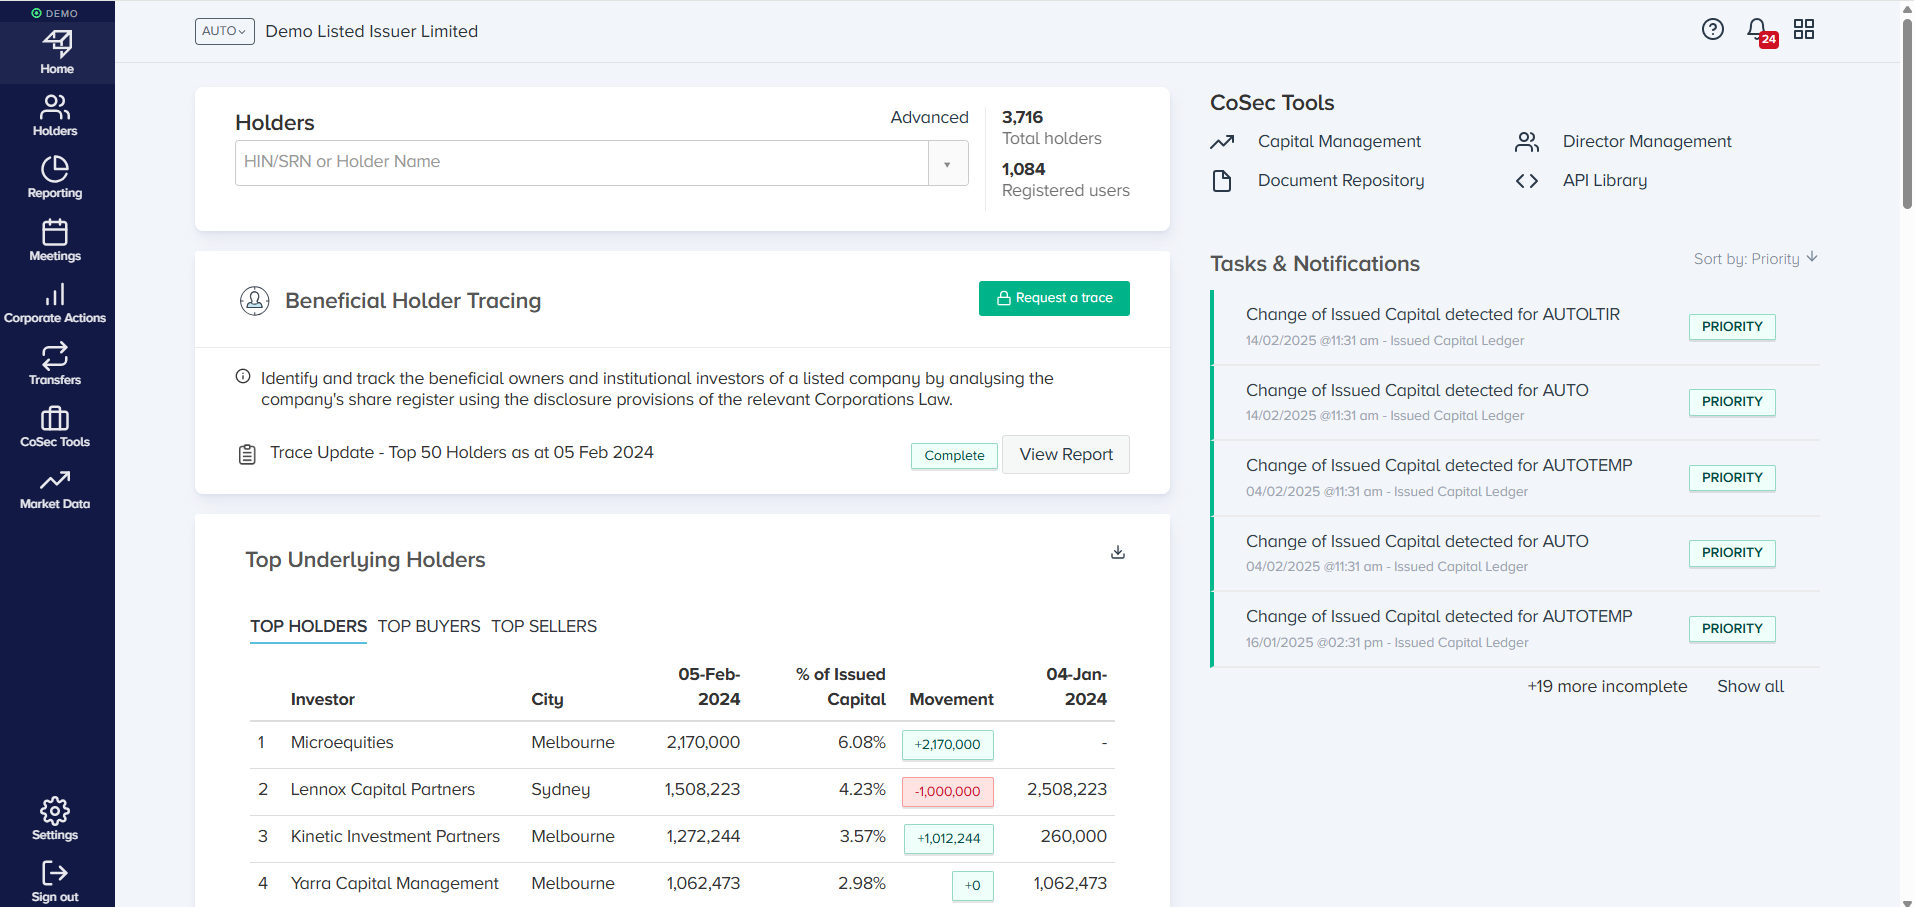This screenshot has height=907, width=1914.
Task: Open Market Data in sidebar
Action: (55, 489)
